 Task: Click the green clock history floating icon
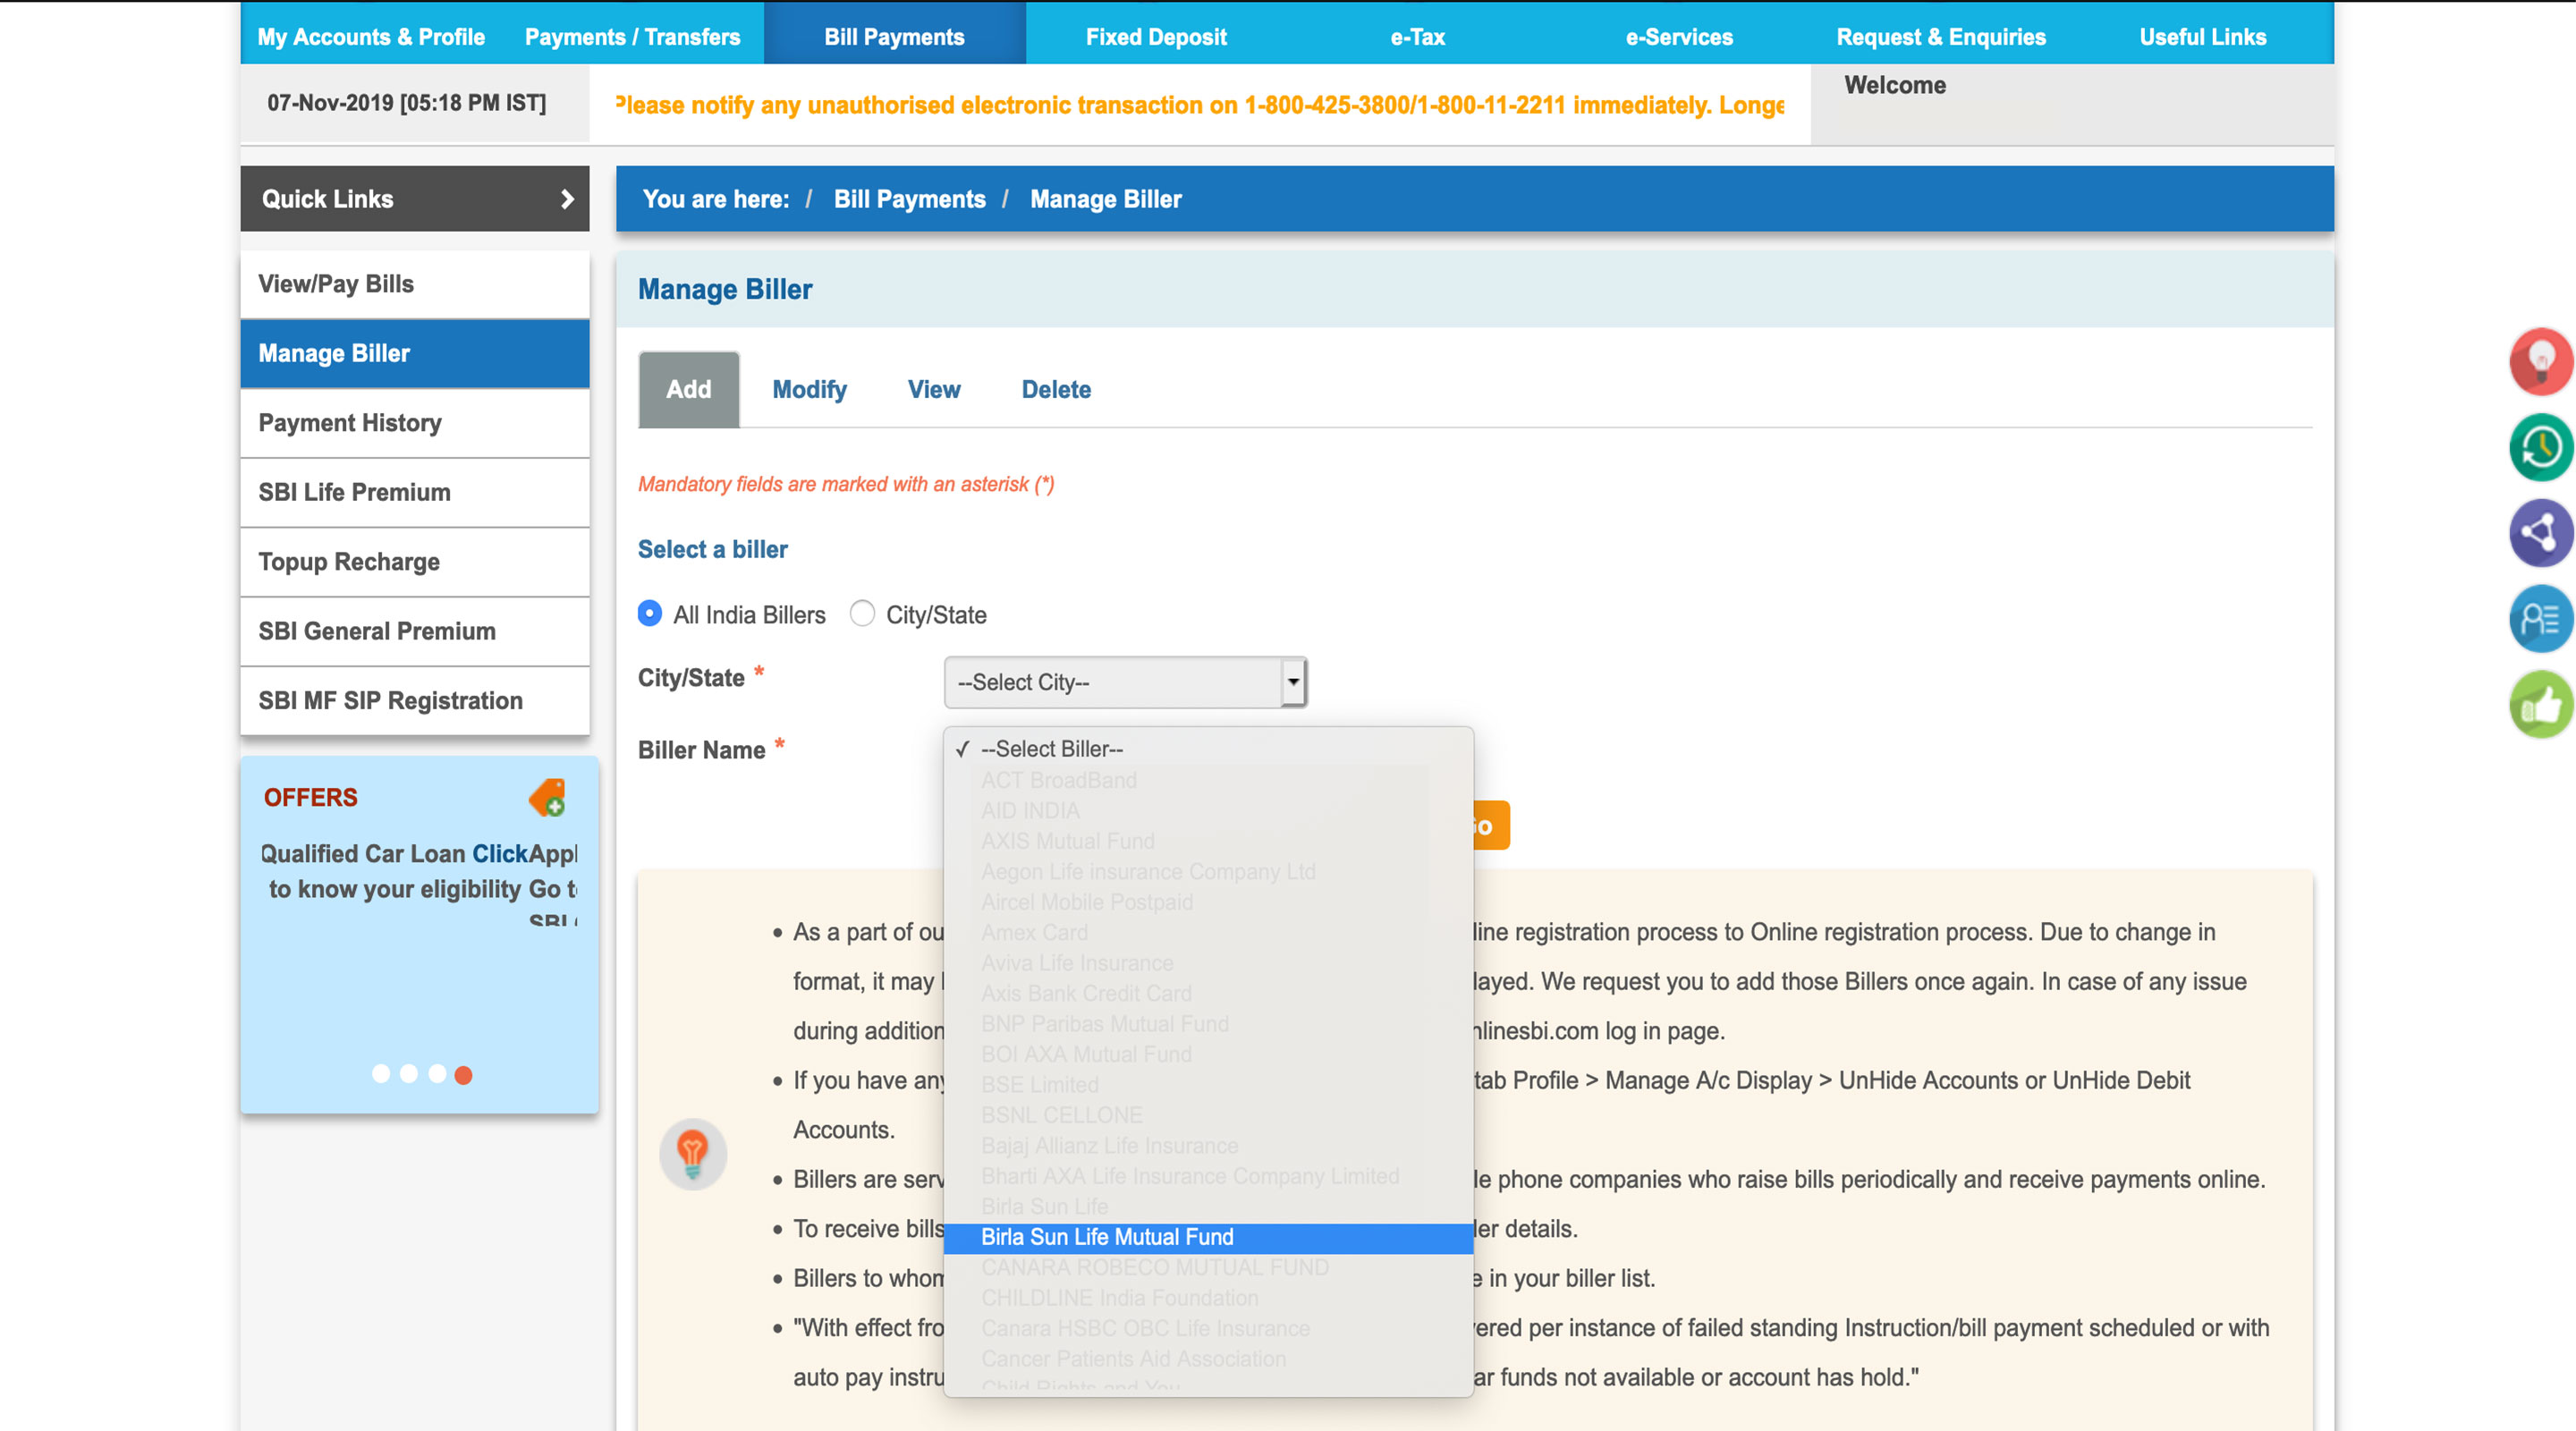pos(2539,447)
